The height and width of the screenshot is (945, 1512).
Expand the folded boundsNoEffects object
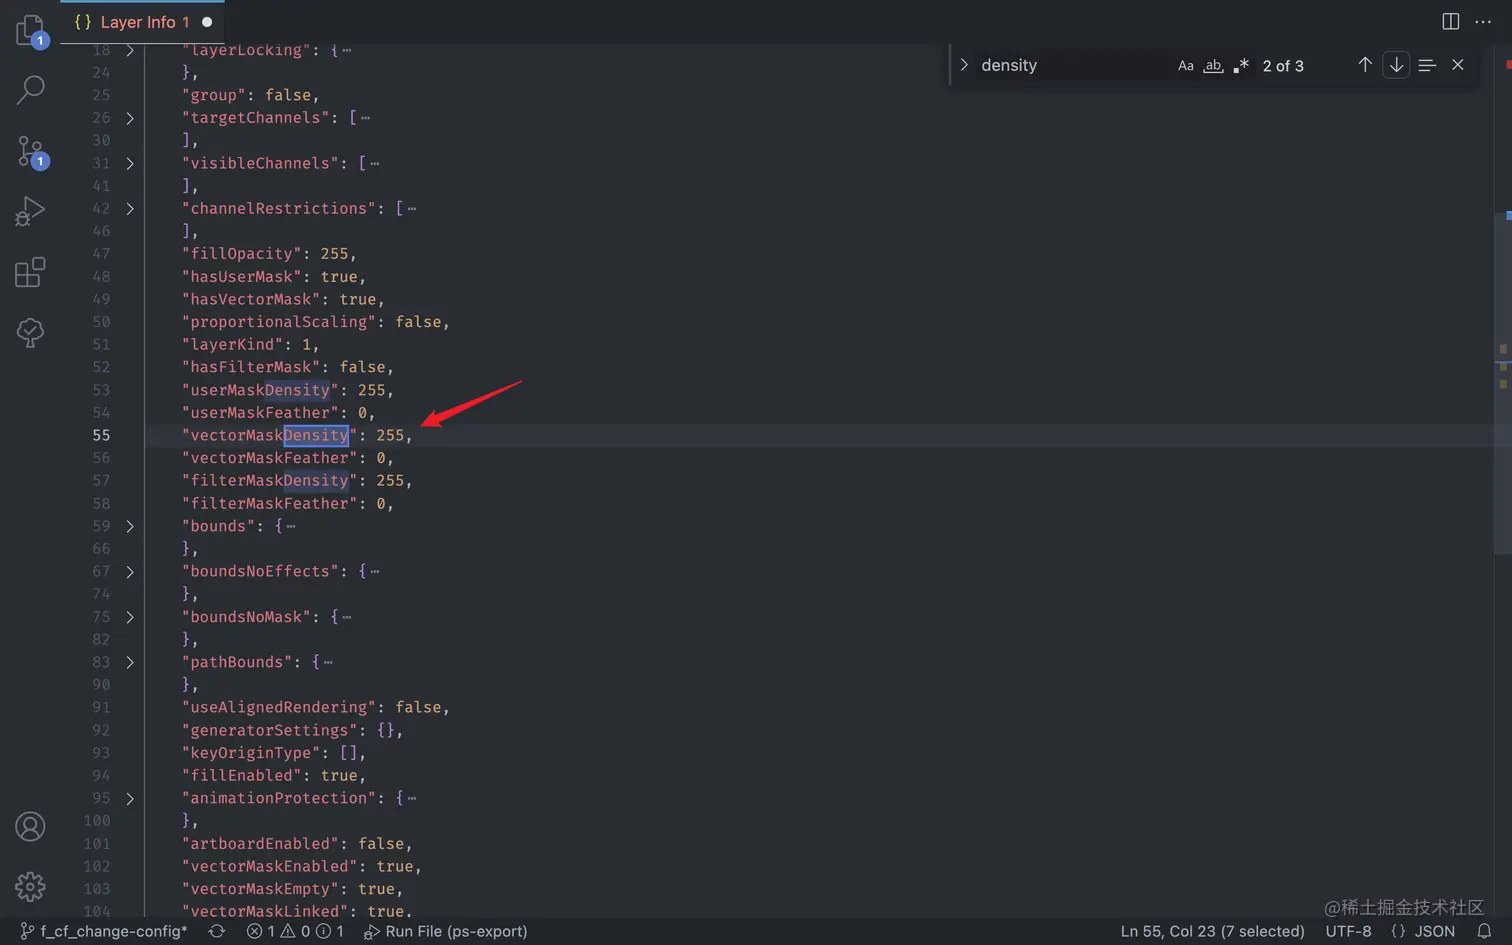coord(130,572)
